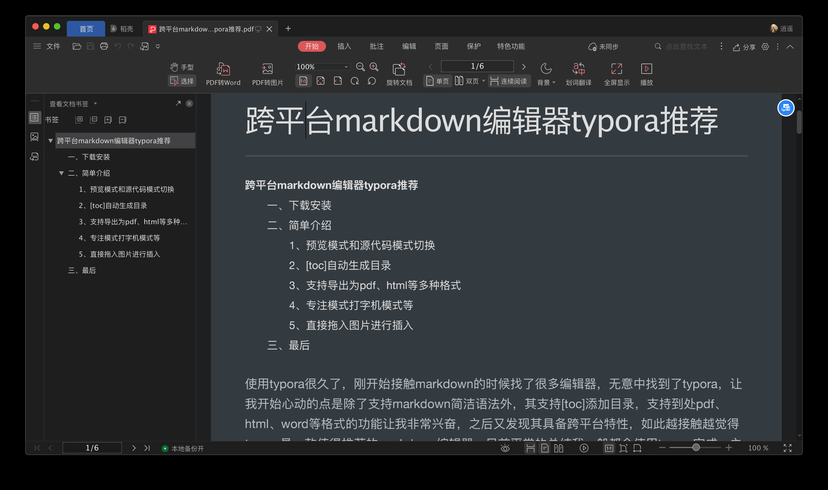828x490 pixels.
Task: Toggle eye protection mode in status bar
Action: (505, 448)
